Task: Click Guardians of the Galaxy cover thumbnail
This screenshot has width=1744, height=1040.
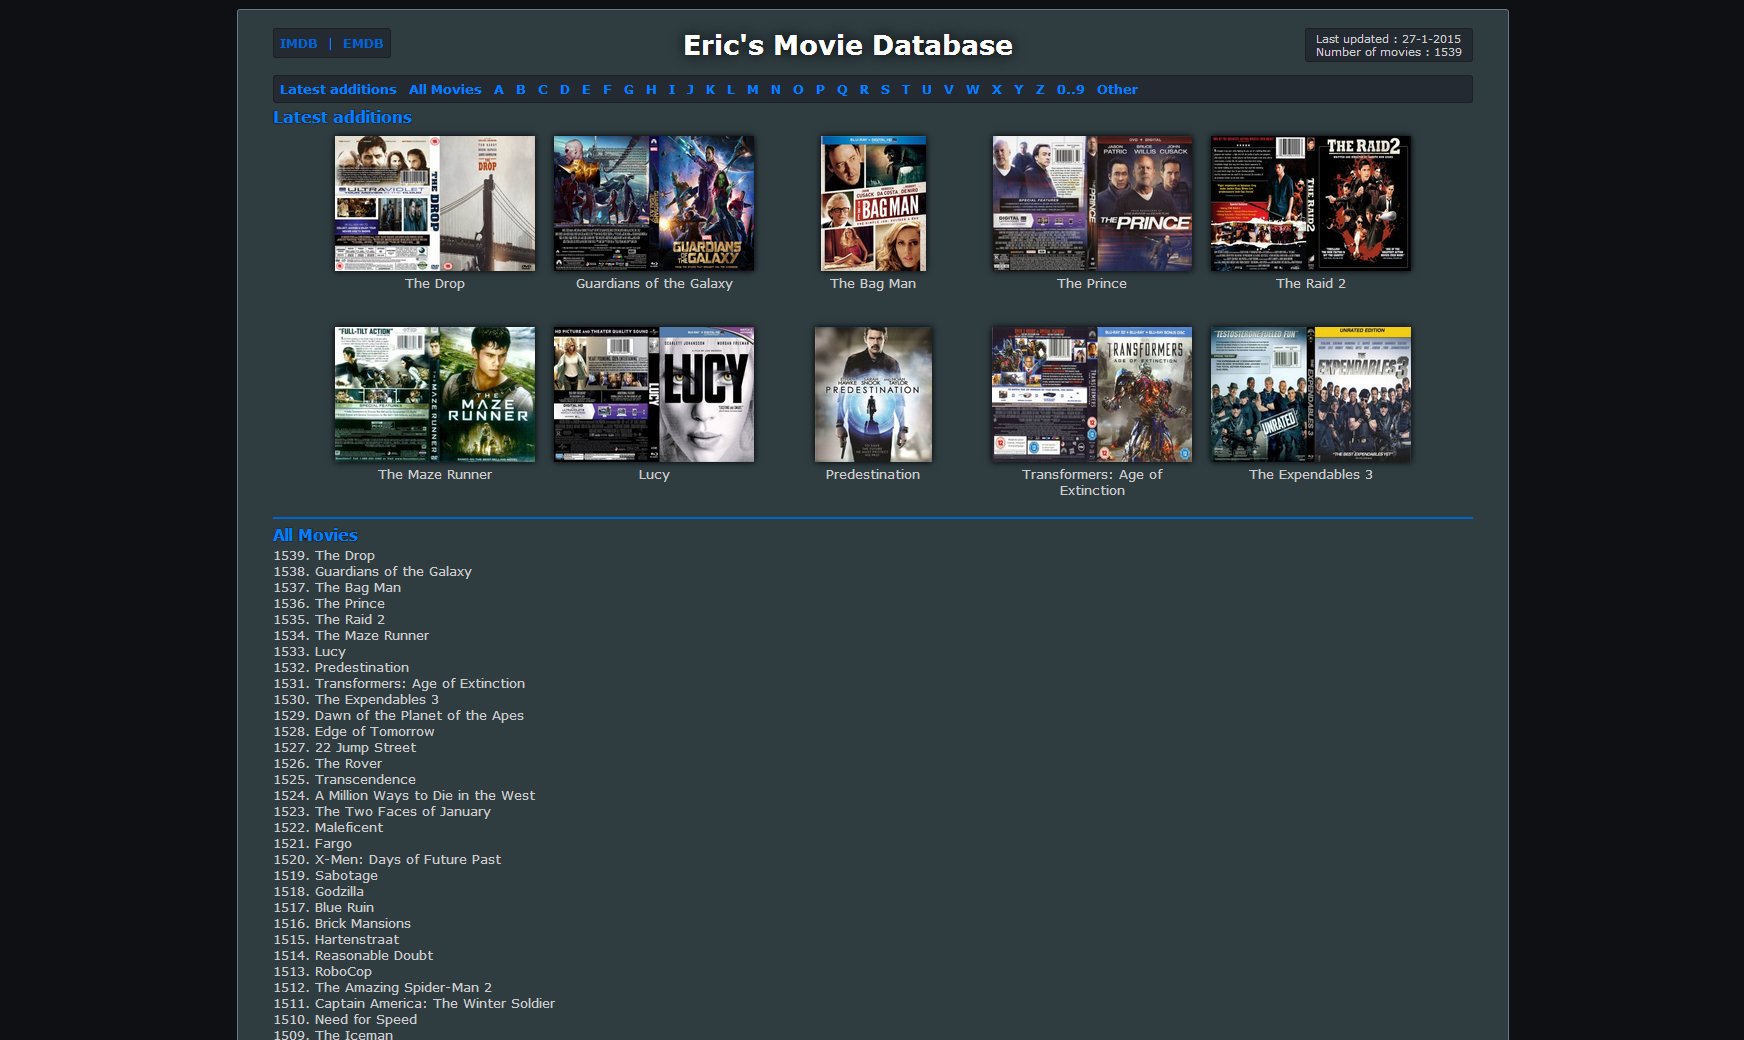Action: tap(654, 204)
